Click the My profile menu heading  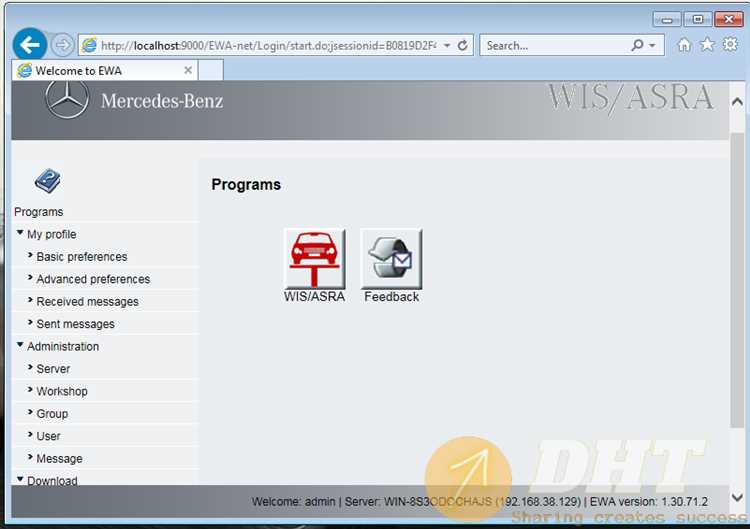(52, 234)
